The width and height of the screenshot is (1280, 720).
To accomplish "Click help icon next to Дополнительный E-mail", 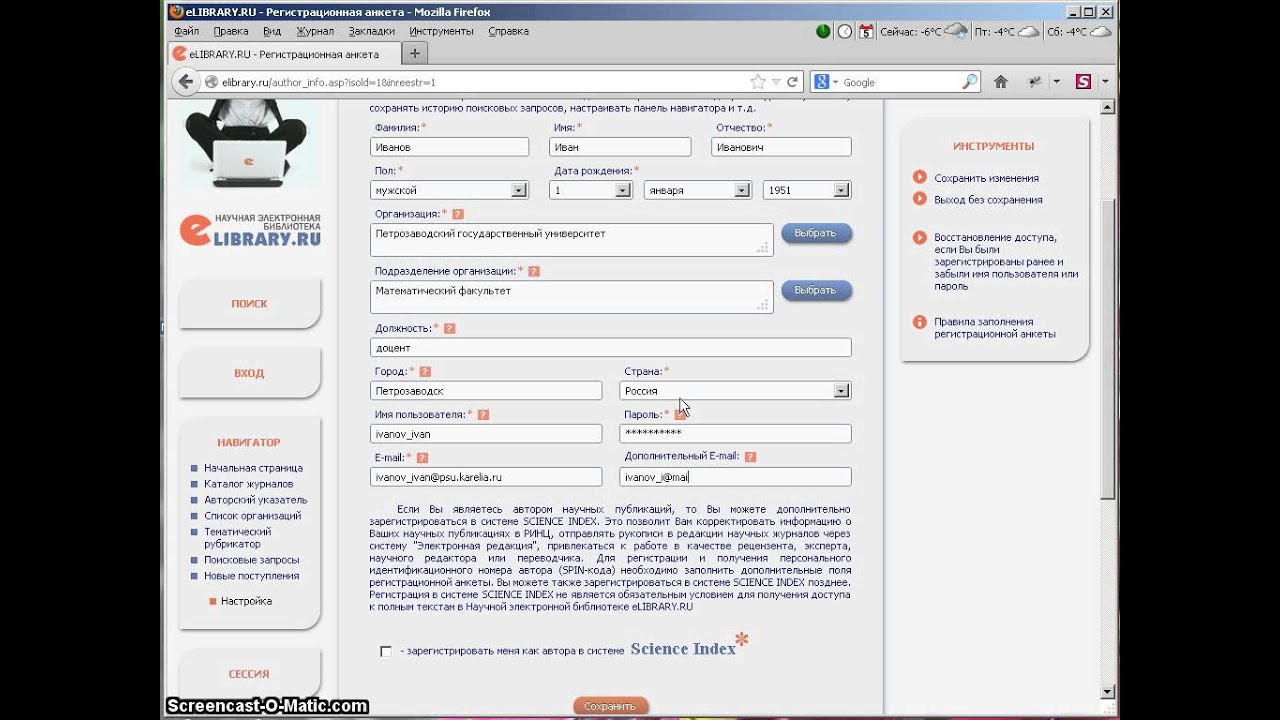I will coord(750,457).
